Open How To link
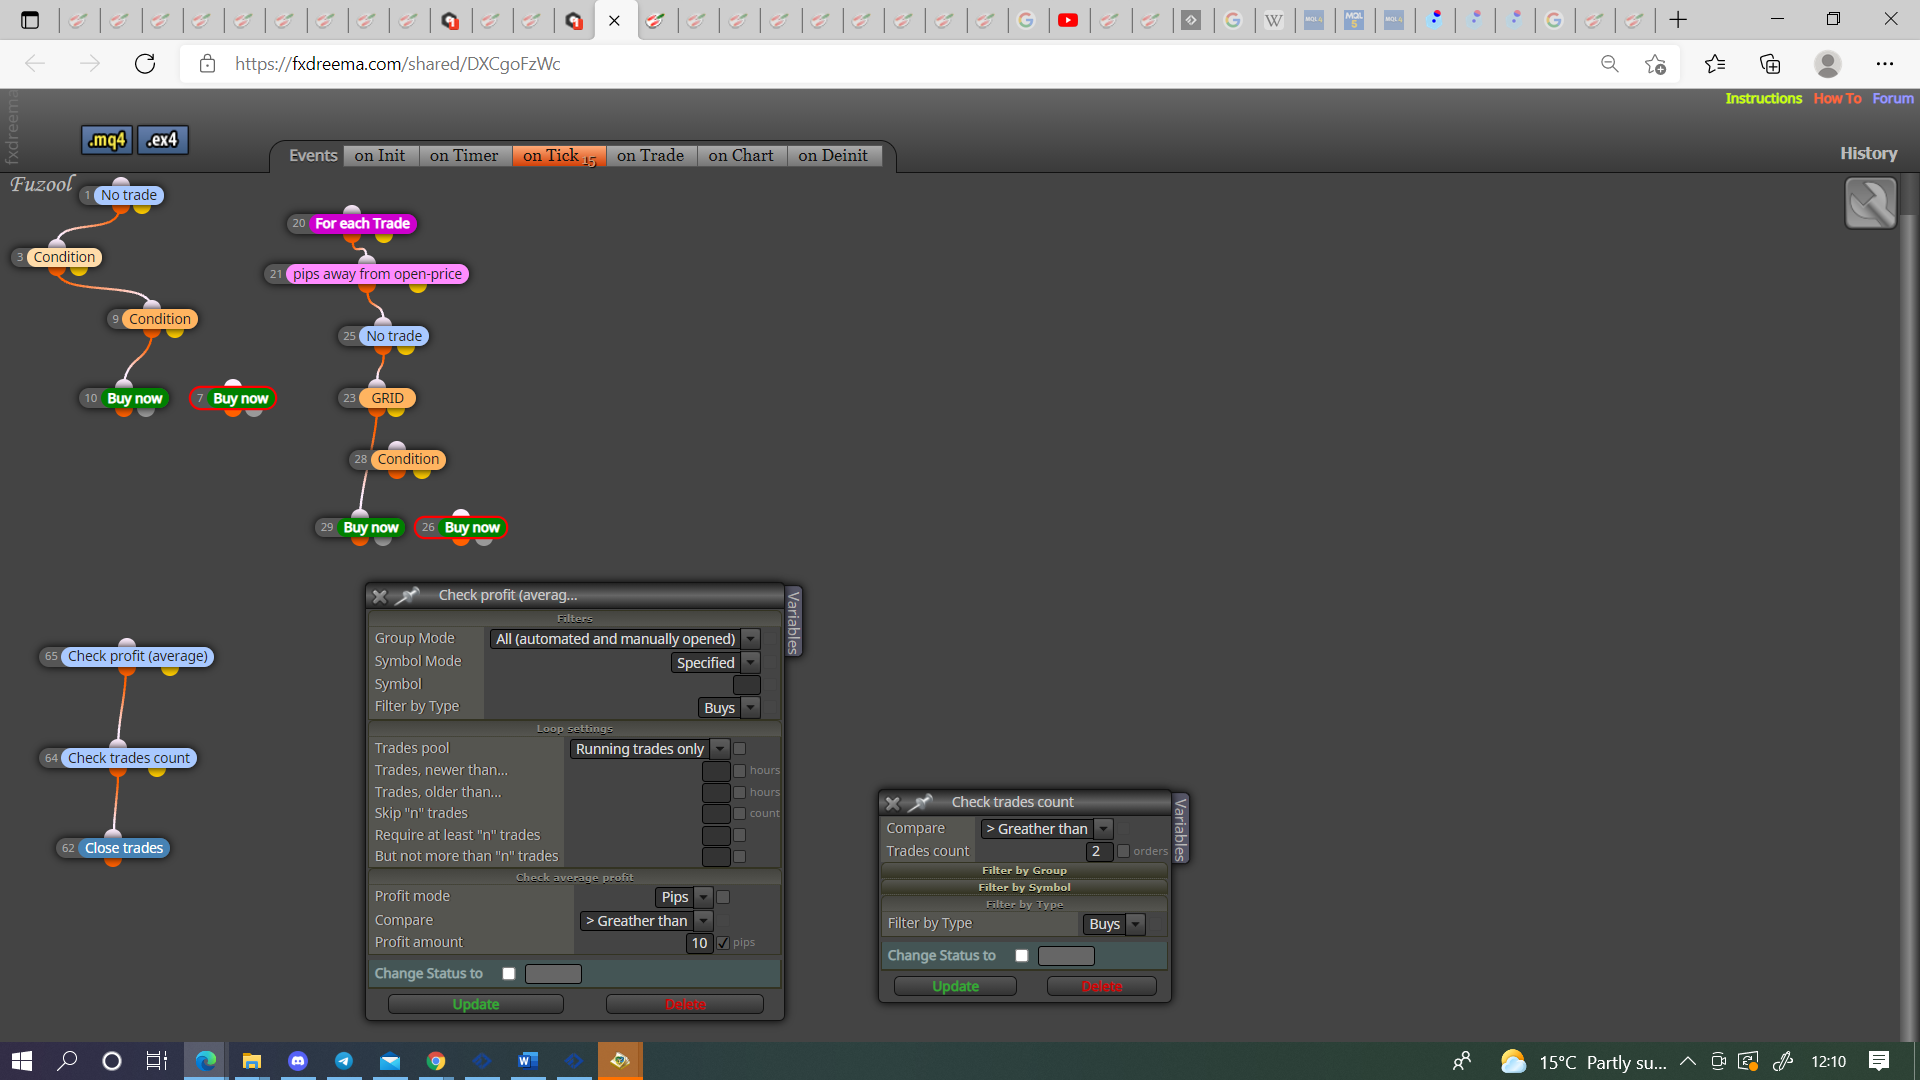 (1837, 98)
